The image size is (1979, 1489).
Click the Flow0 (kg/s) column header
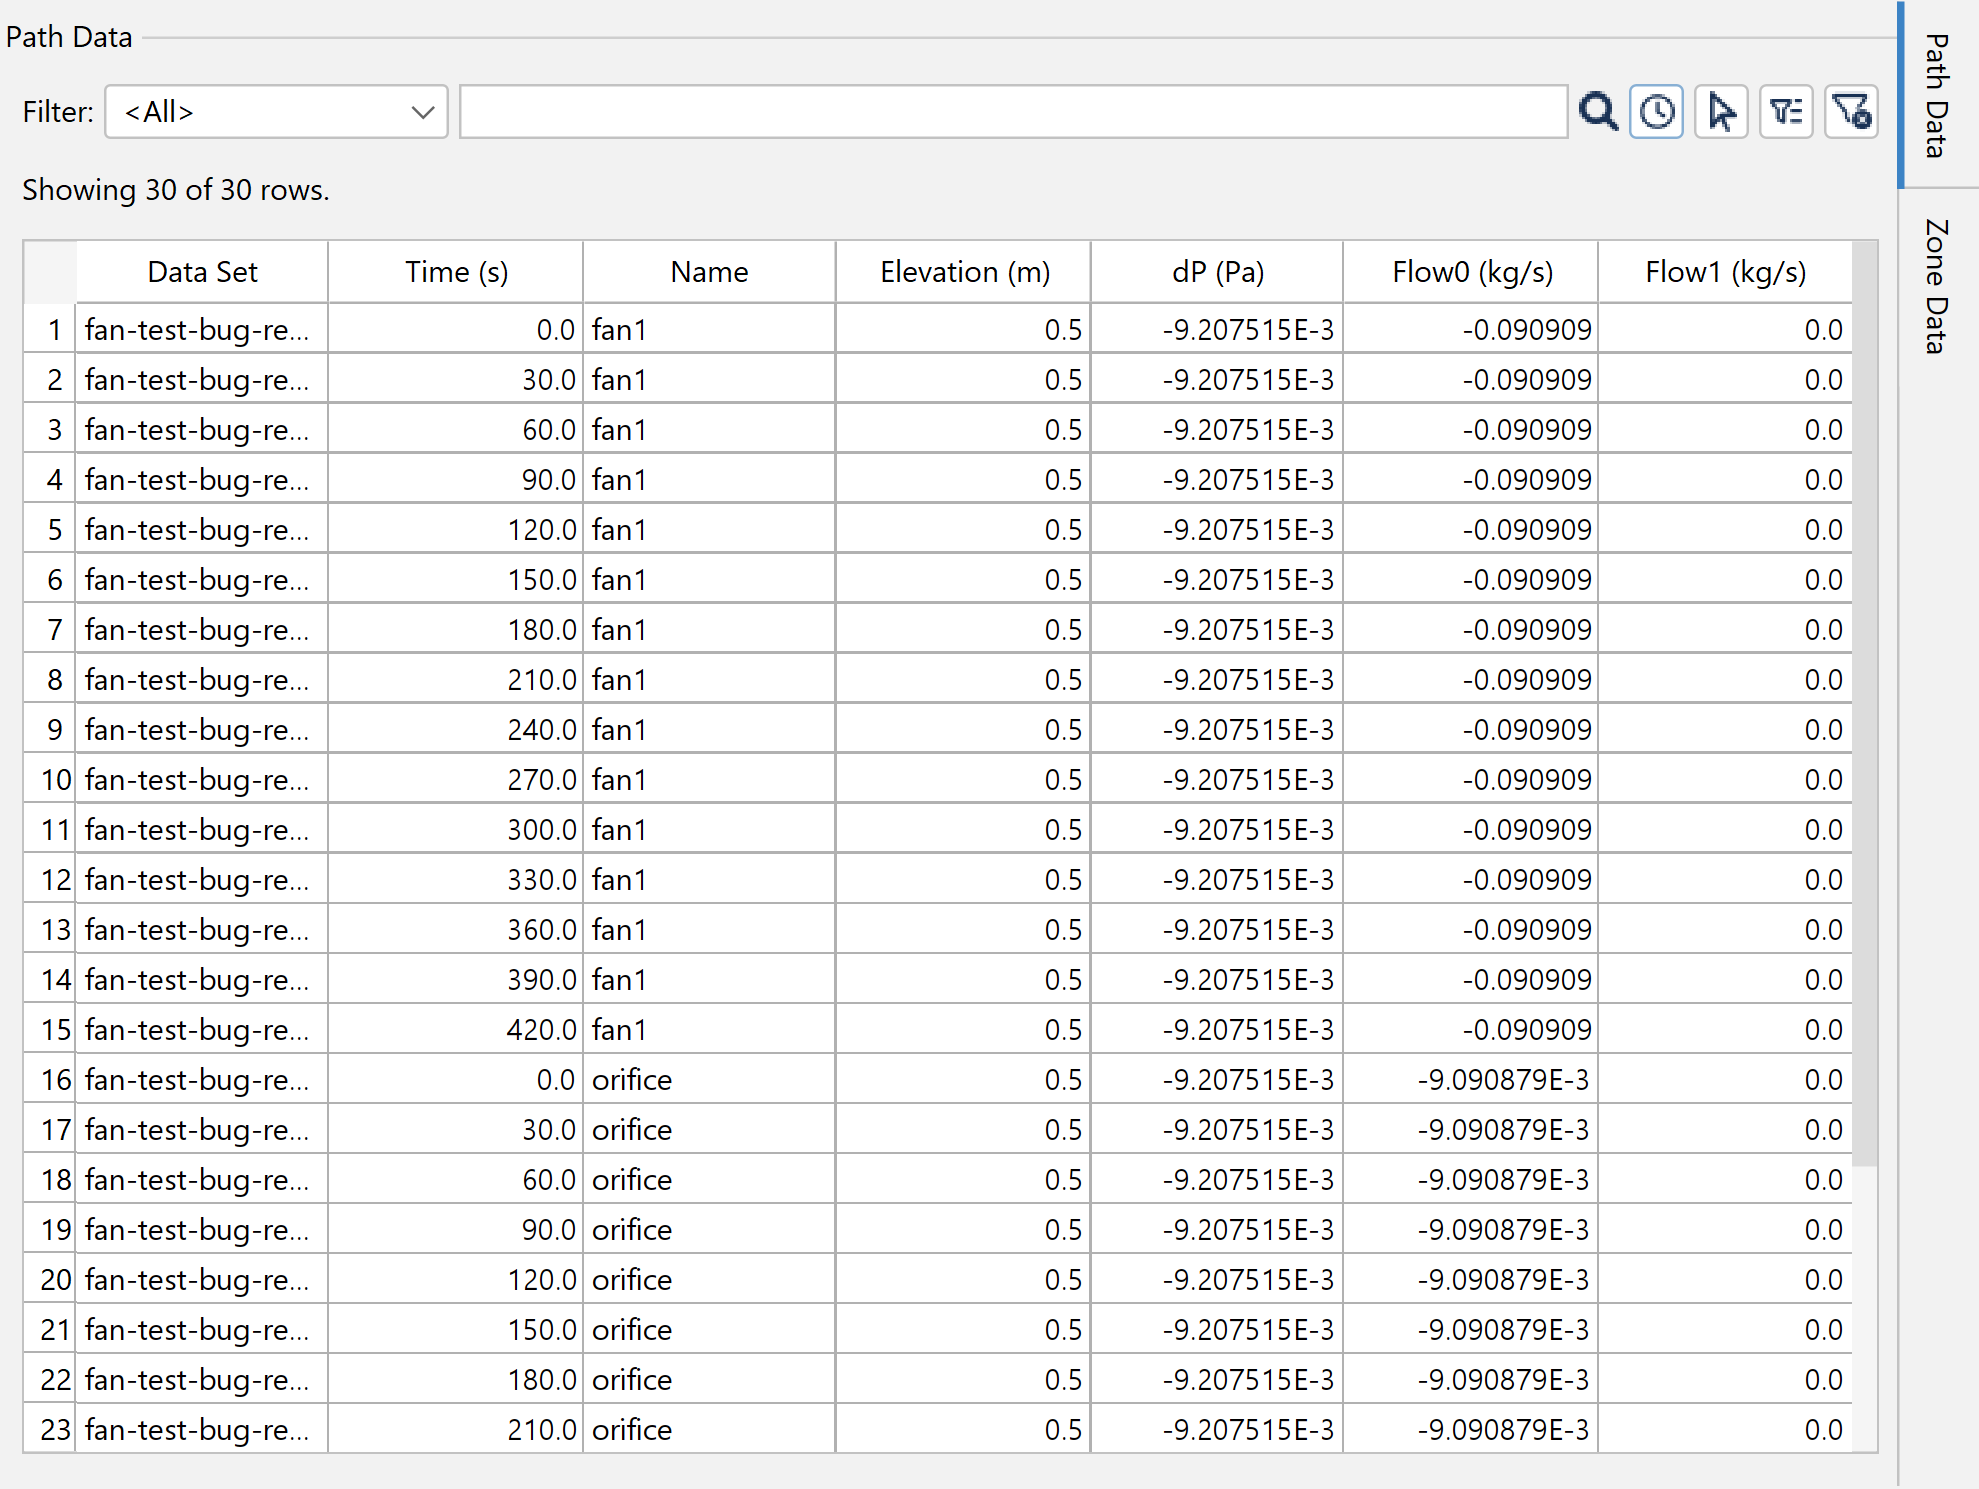point(1471,272)
